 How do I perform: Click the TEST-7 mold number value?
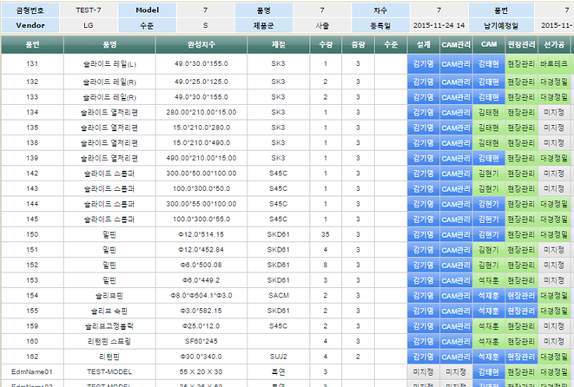pyautogui.click(x=88, y=10)
